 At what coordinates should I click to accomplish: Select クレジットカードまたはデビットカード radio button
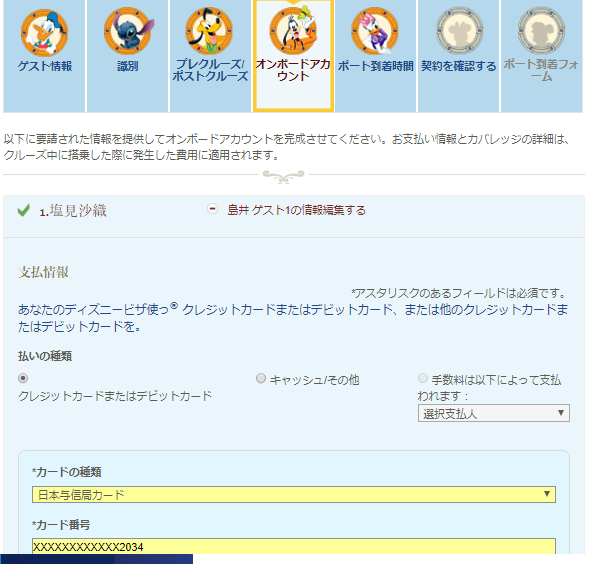pos(23,378)
